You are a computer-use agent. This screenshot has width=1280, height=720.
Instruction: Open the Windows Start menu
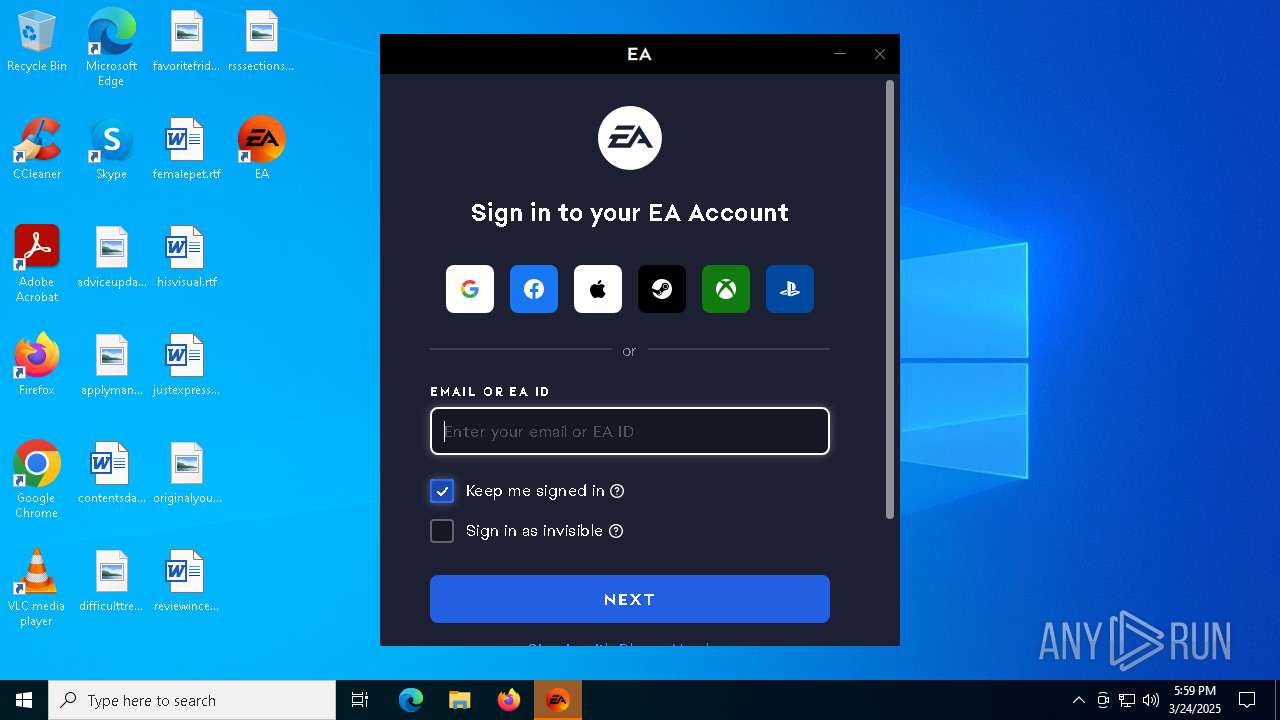[24, 700]
